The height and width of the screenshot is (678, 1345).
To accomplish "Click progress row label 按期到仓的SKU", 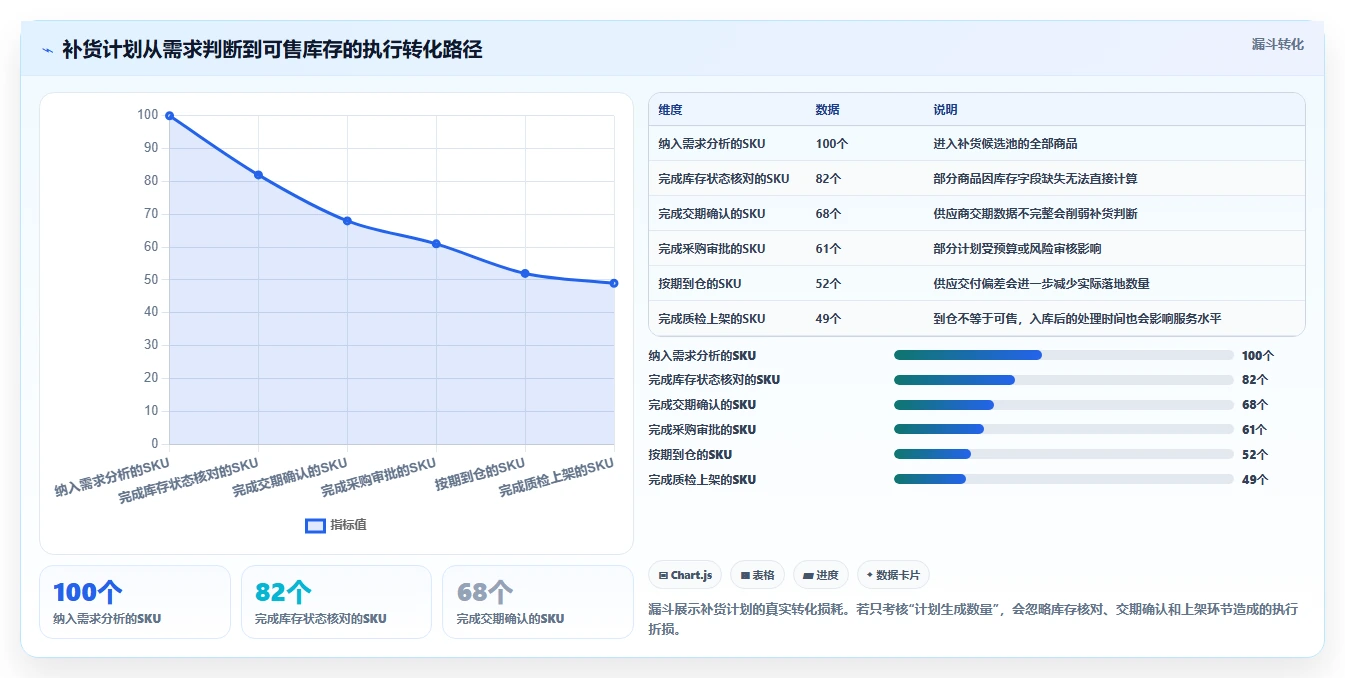I will [690, 455].
